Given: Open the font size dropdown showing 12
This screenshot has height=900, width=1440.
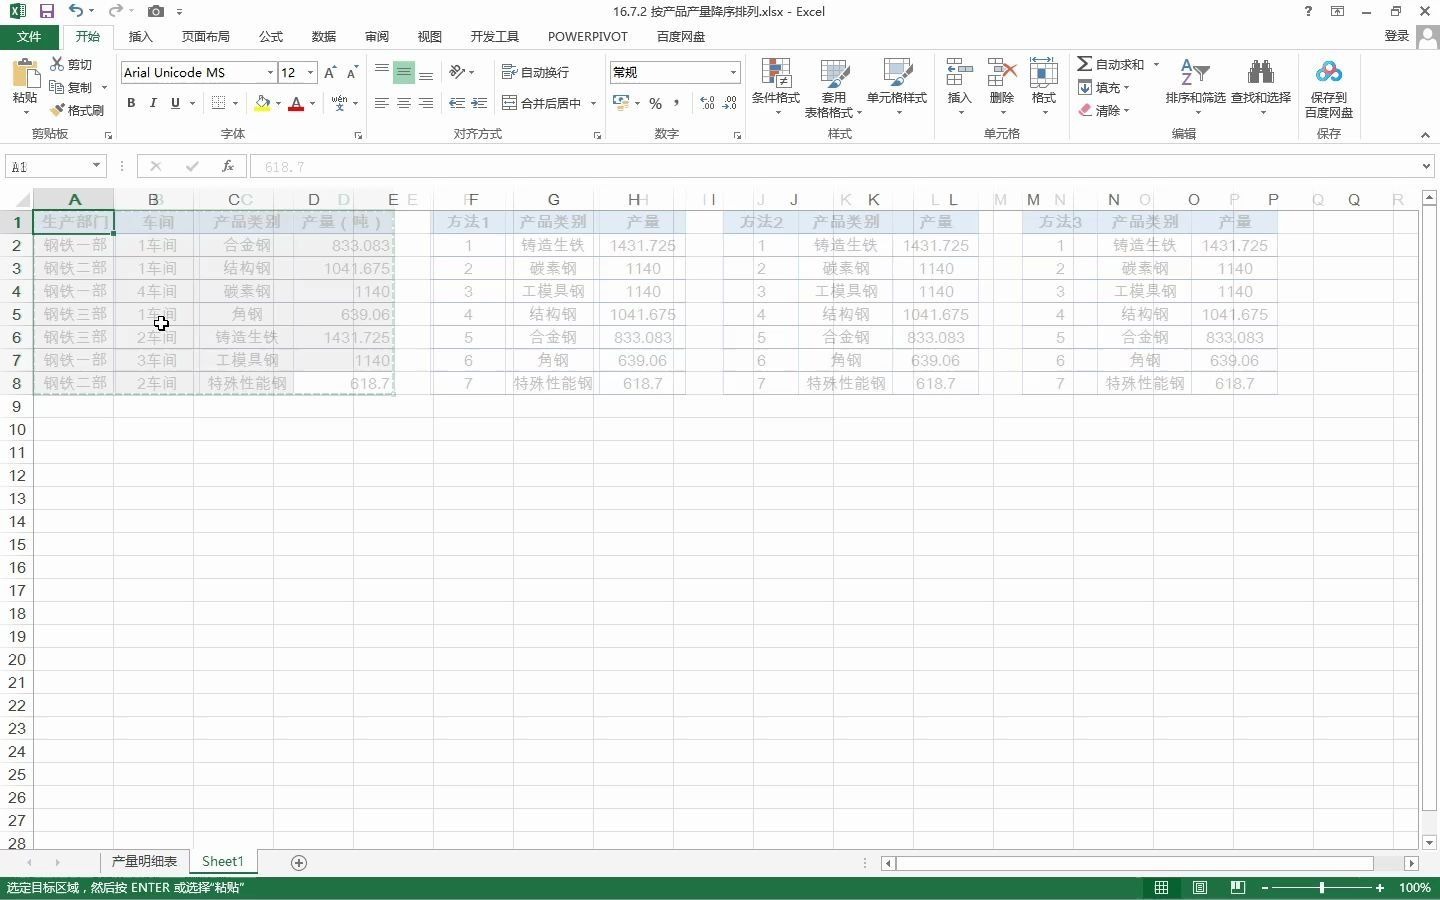Looking at the screenshot, I should [310, 72].
